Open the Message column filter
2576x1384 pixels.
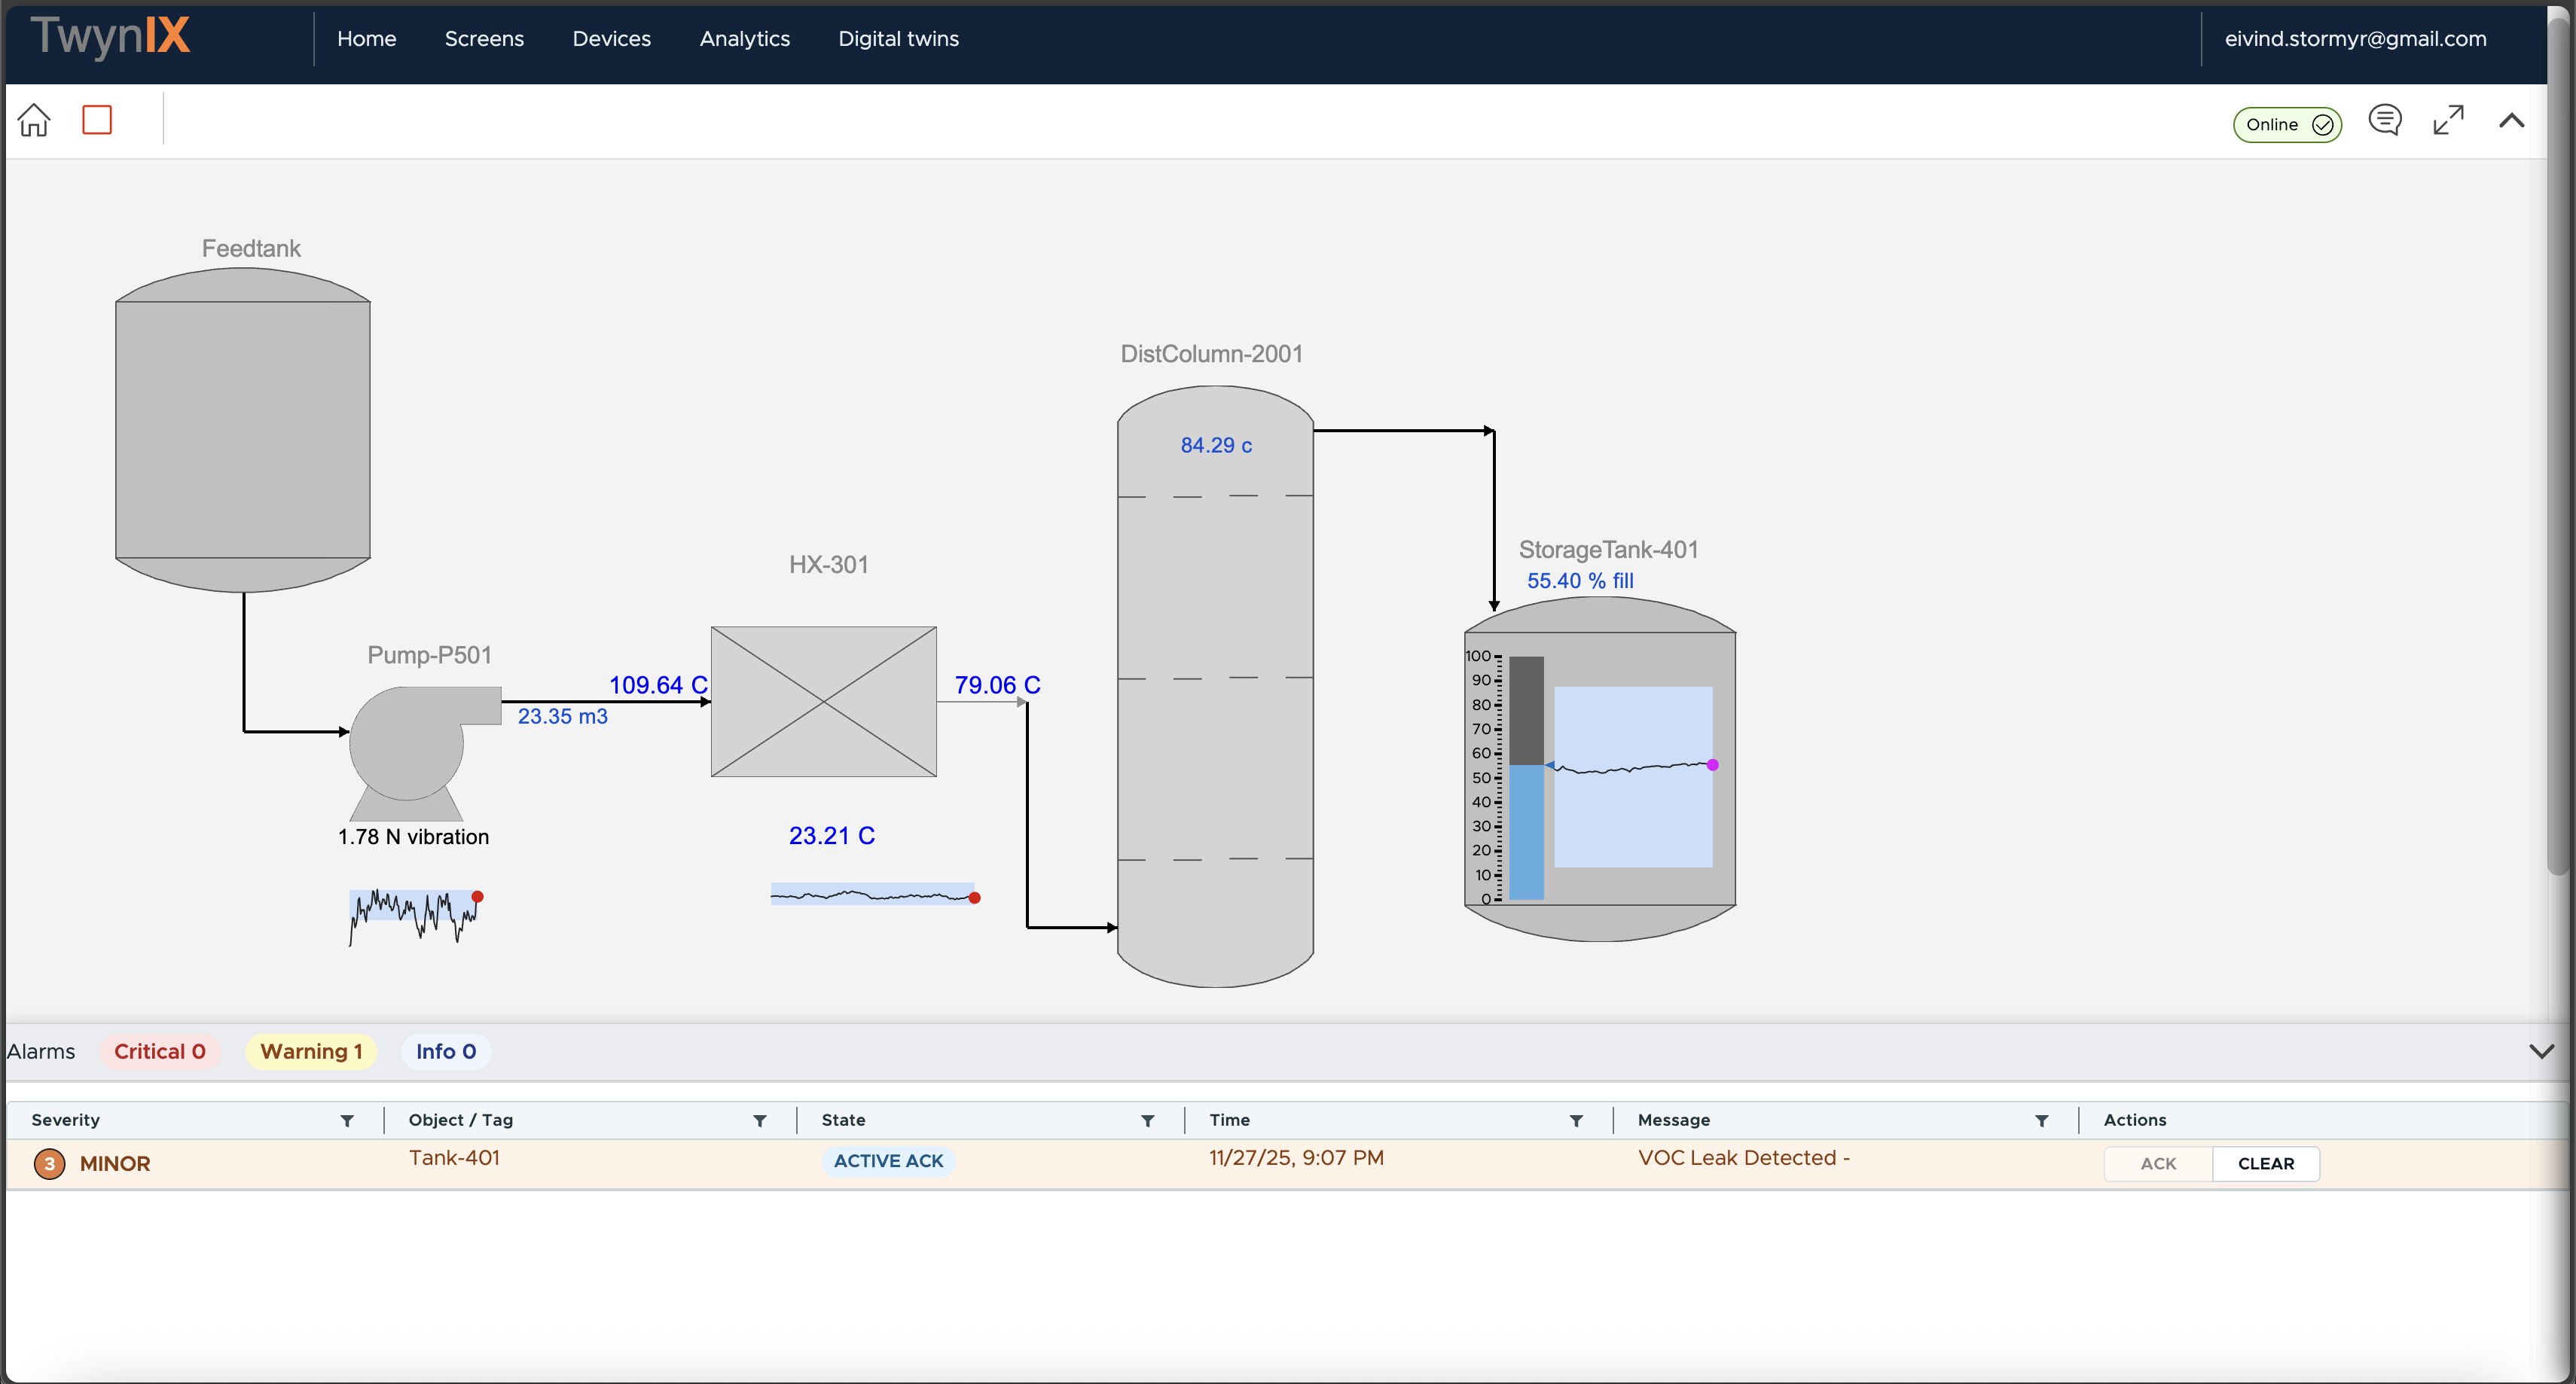2042,1120
